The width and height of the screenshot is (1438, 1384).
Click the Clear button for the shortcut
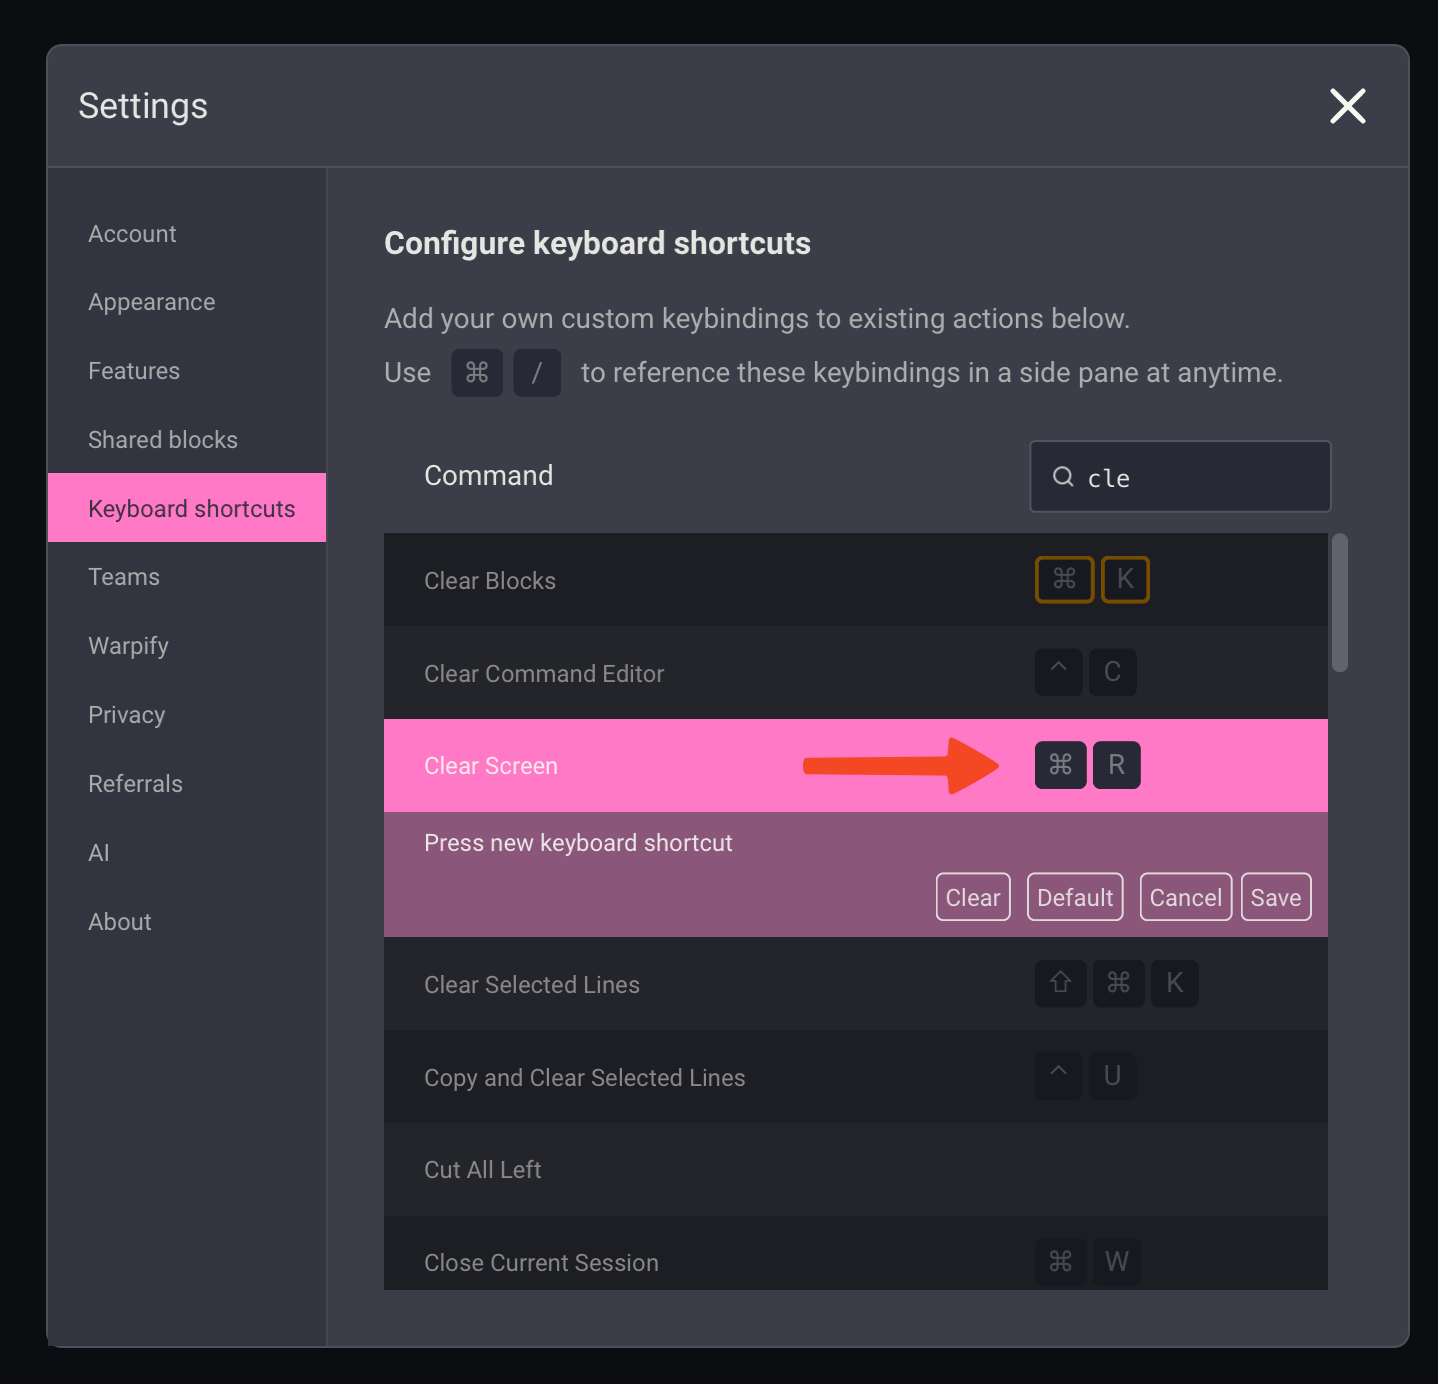[x=973, y=897]
